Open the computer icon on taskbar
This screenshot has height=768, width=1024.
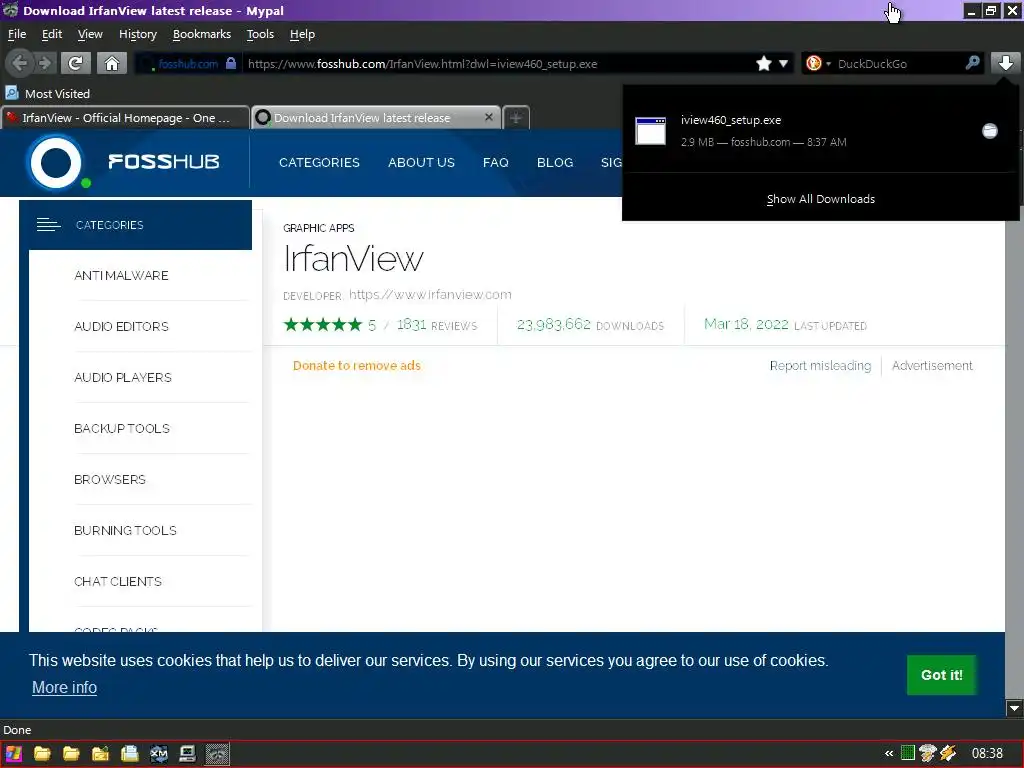point(187,754)
